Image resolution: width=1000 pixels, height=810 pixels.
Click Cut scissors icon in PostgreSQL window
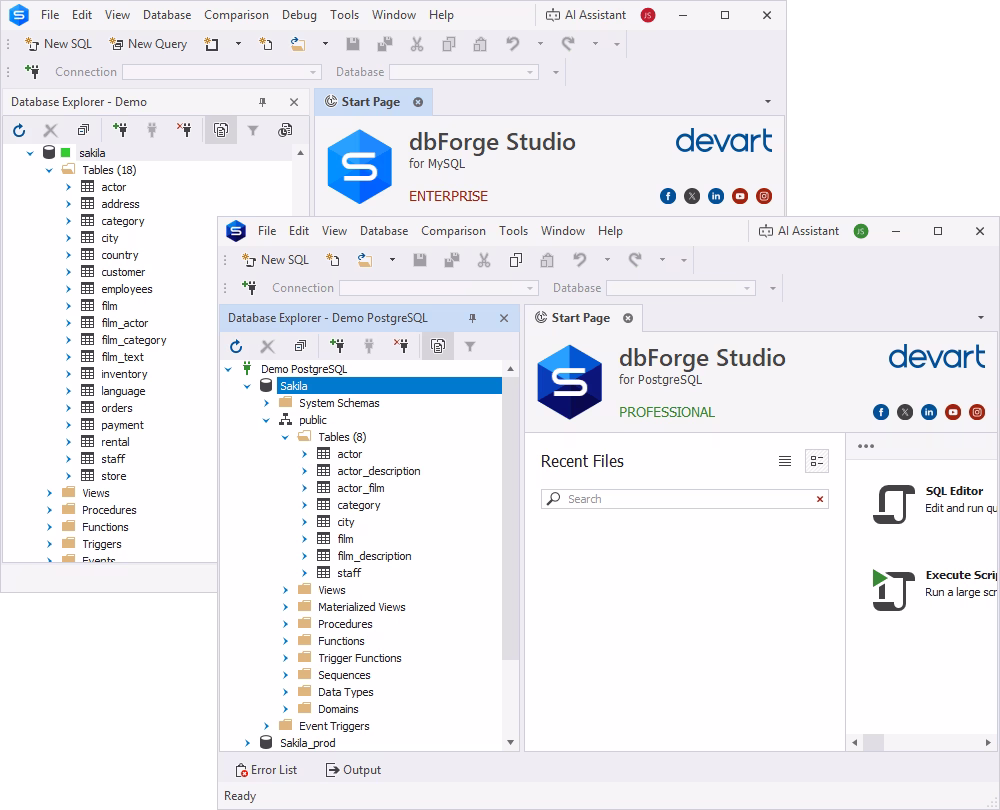pos(484,260)
